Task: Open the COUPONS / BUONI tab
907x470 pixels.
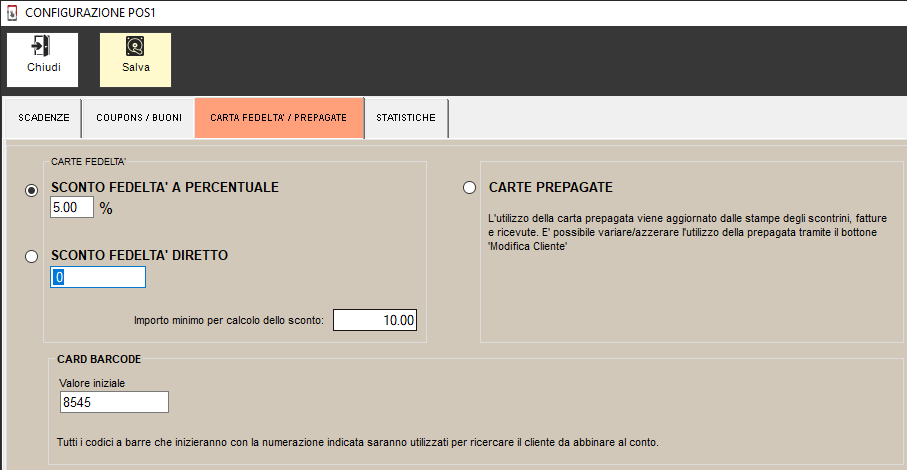Action: point(138,118)
